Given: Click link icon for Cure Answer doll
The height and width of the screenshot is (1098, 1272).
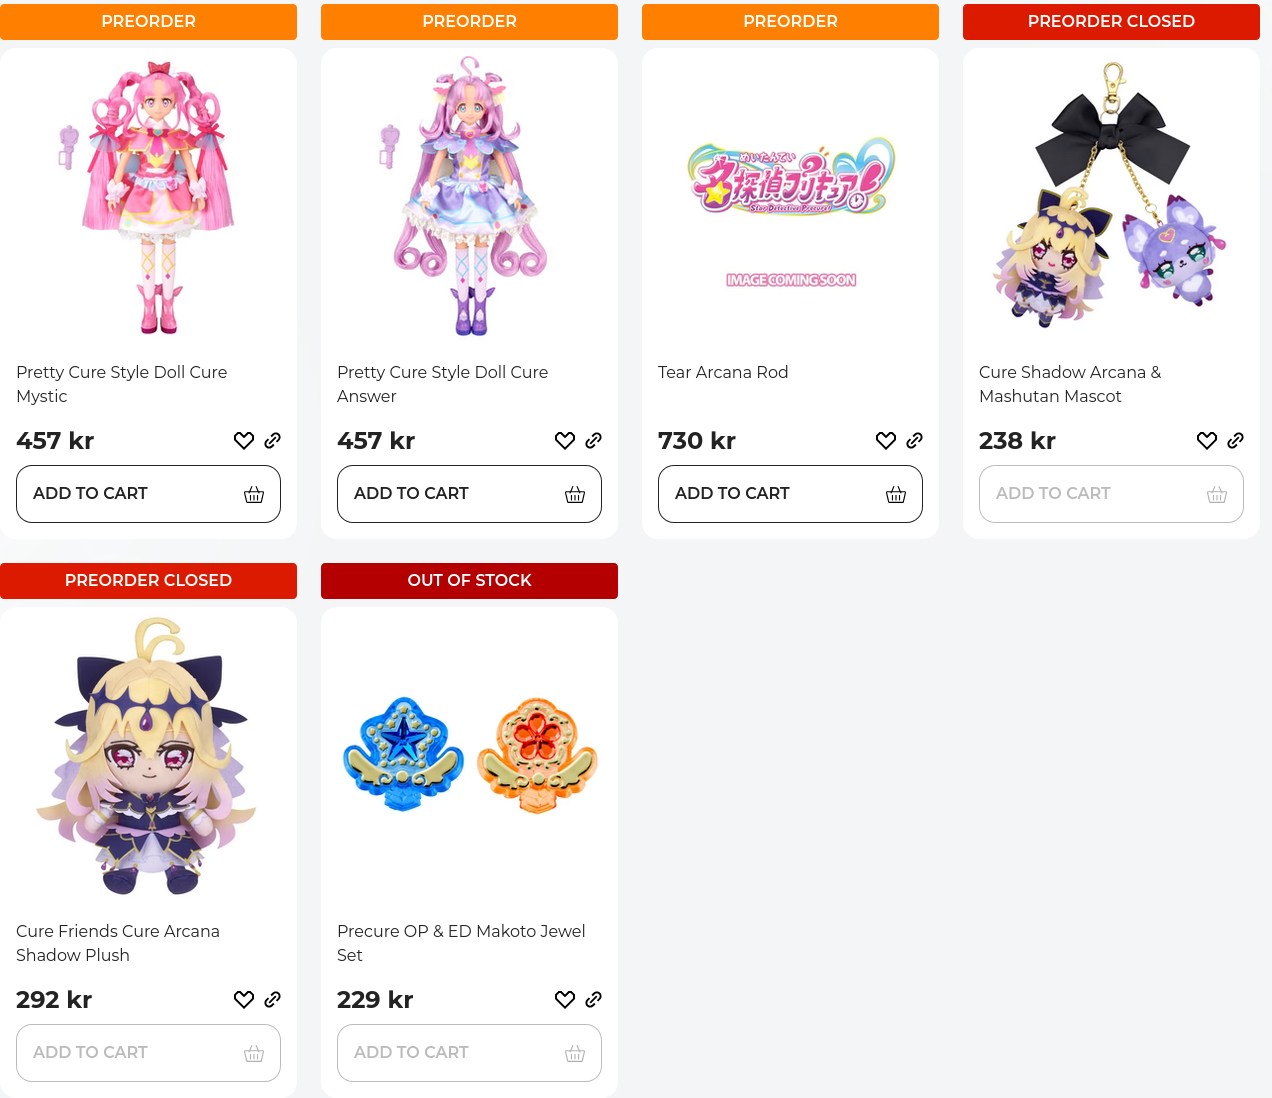Looking at the screenshot, I should 593,441.
